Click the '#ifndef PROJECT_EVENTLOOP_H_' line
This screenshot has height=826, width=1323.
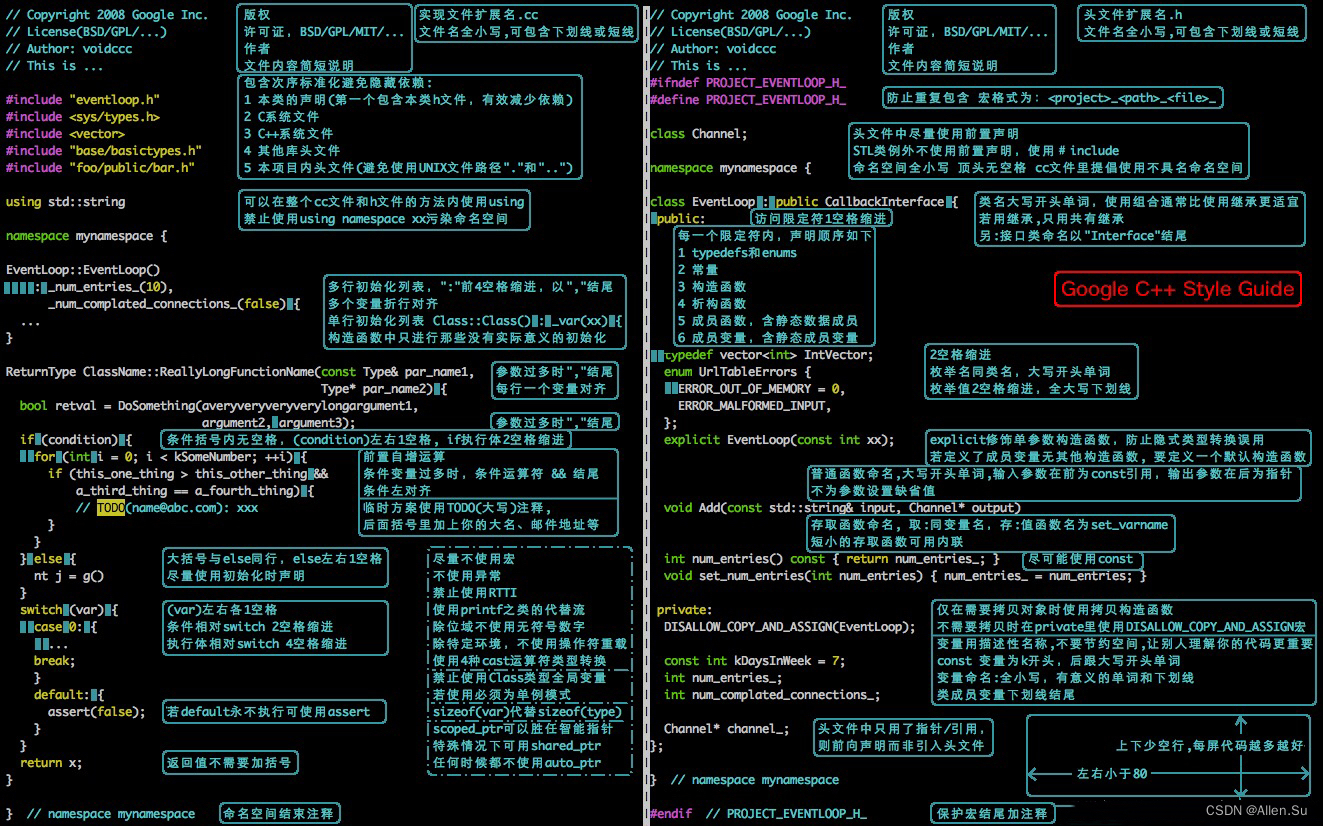tap(748, 83)
